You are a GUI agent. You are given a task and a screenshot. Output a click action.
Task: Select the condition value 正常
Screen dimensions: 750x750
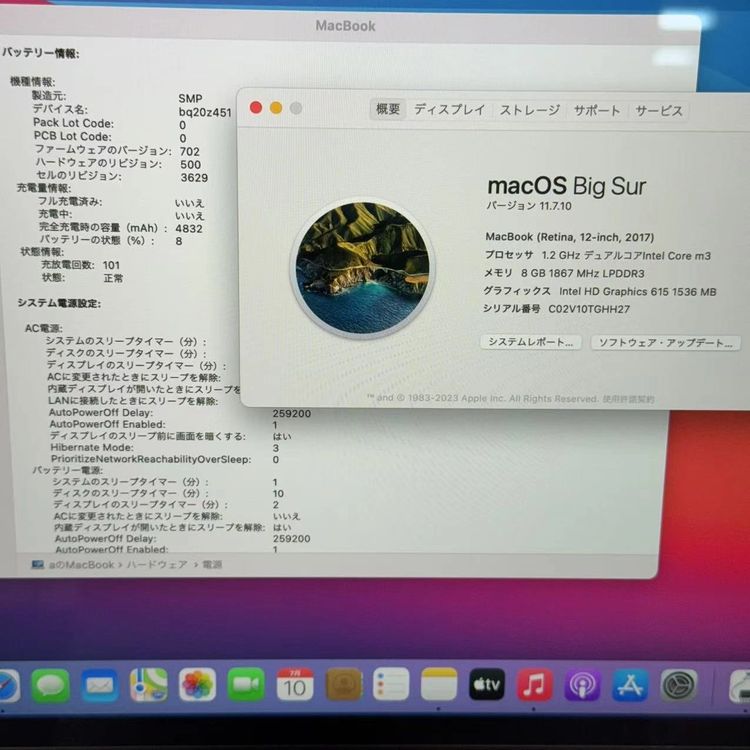(113, 278)
